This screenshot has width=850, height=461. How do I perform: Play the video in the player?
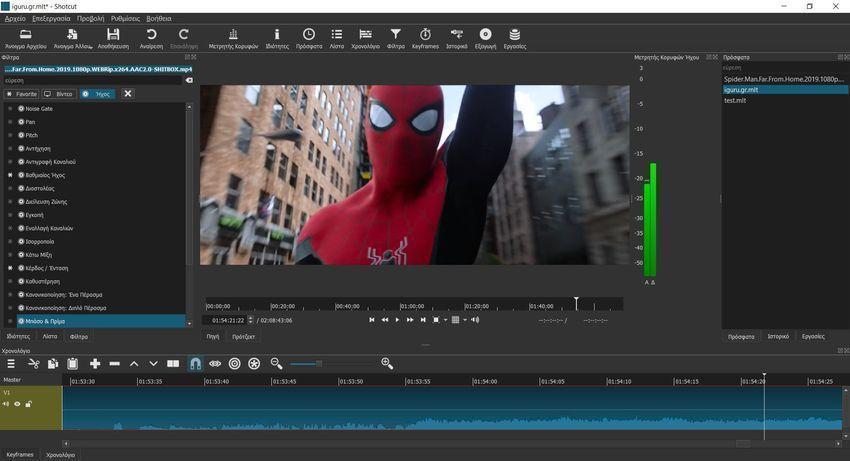397,320
